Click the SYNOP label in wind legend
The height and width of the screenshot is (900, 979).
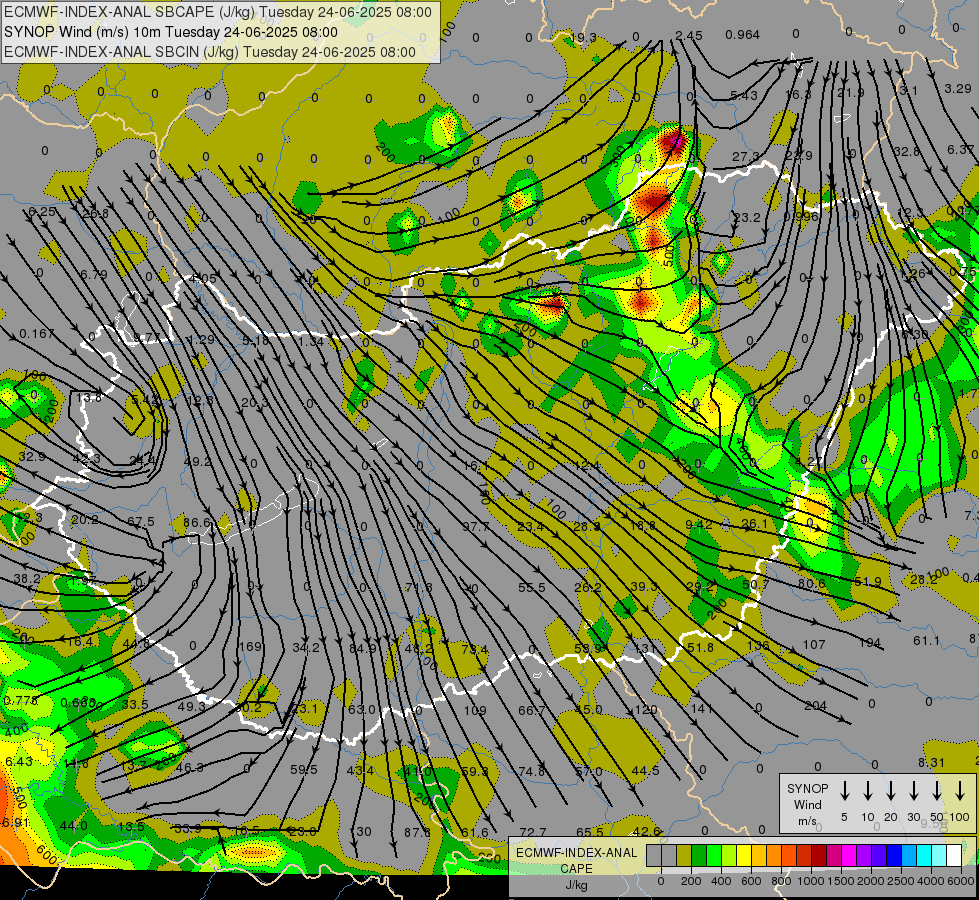tap(807, 788)
